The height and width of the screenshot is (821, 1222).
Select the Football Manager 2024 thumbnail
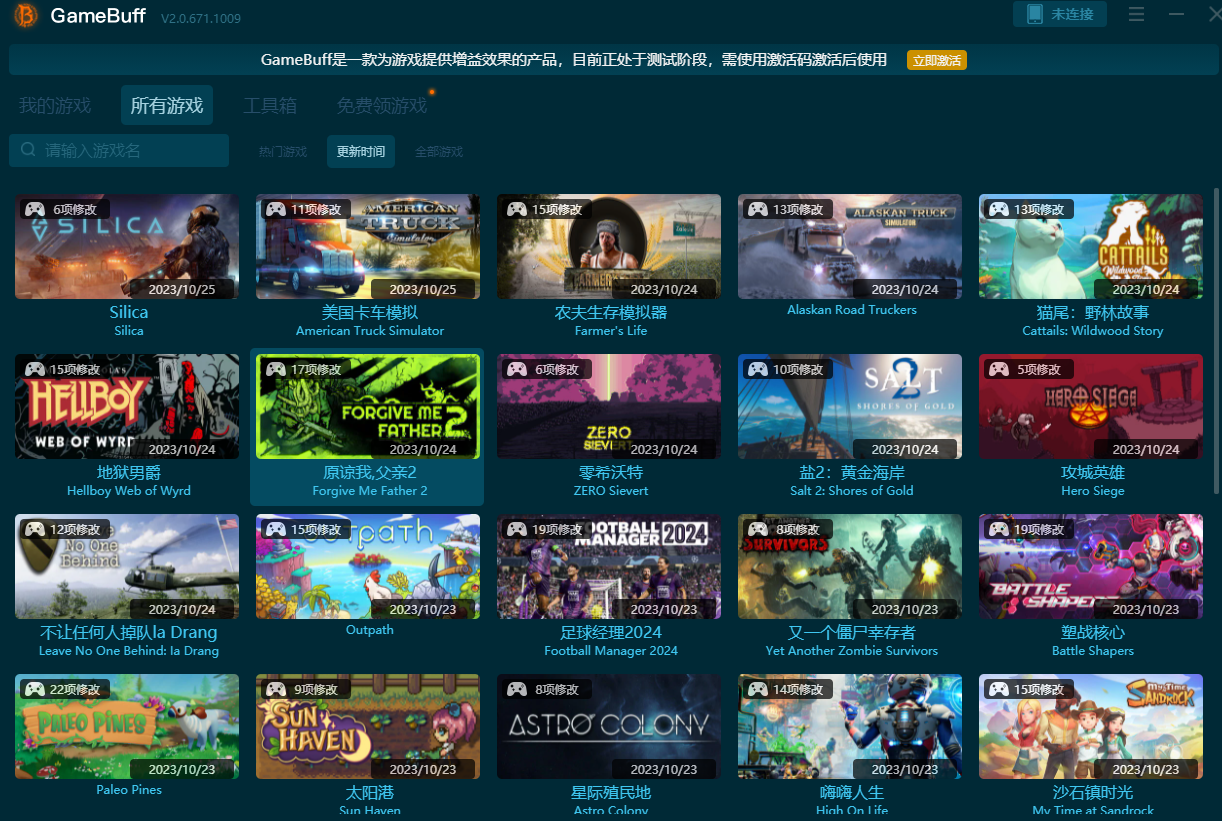(609, 566)
